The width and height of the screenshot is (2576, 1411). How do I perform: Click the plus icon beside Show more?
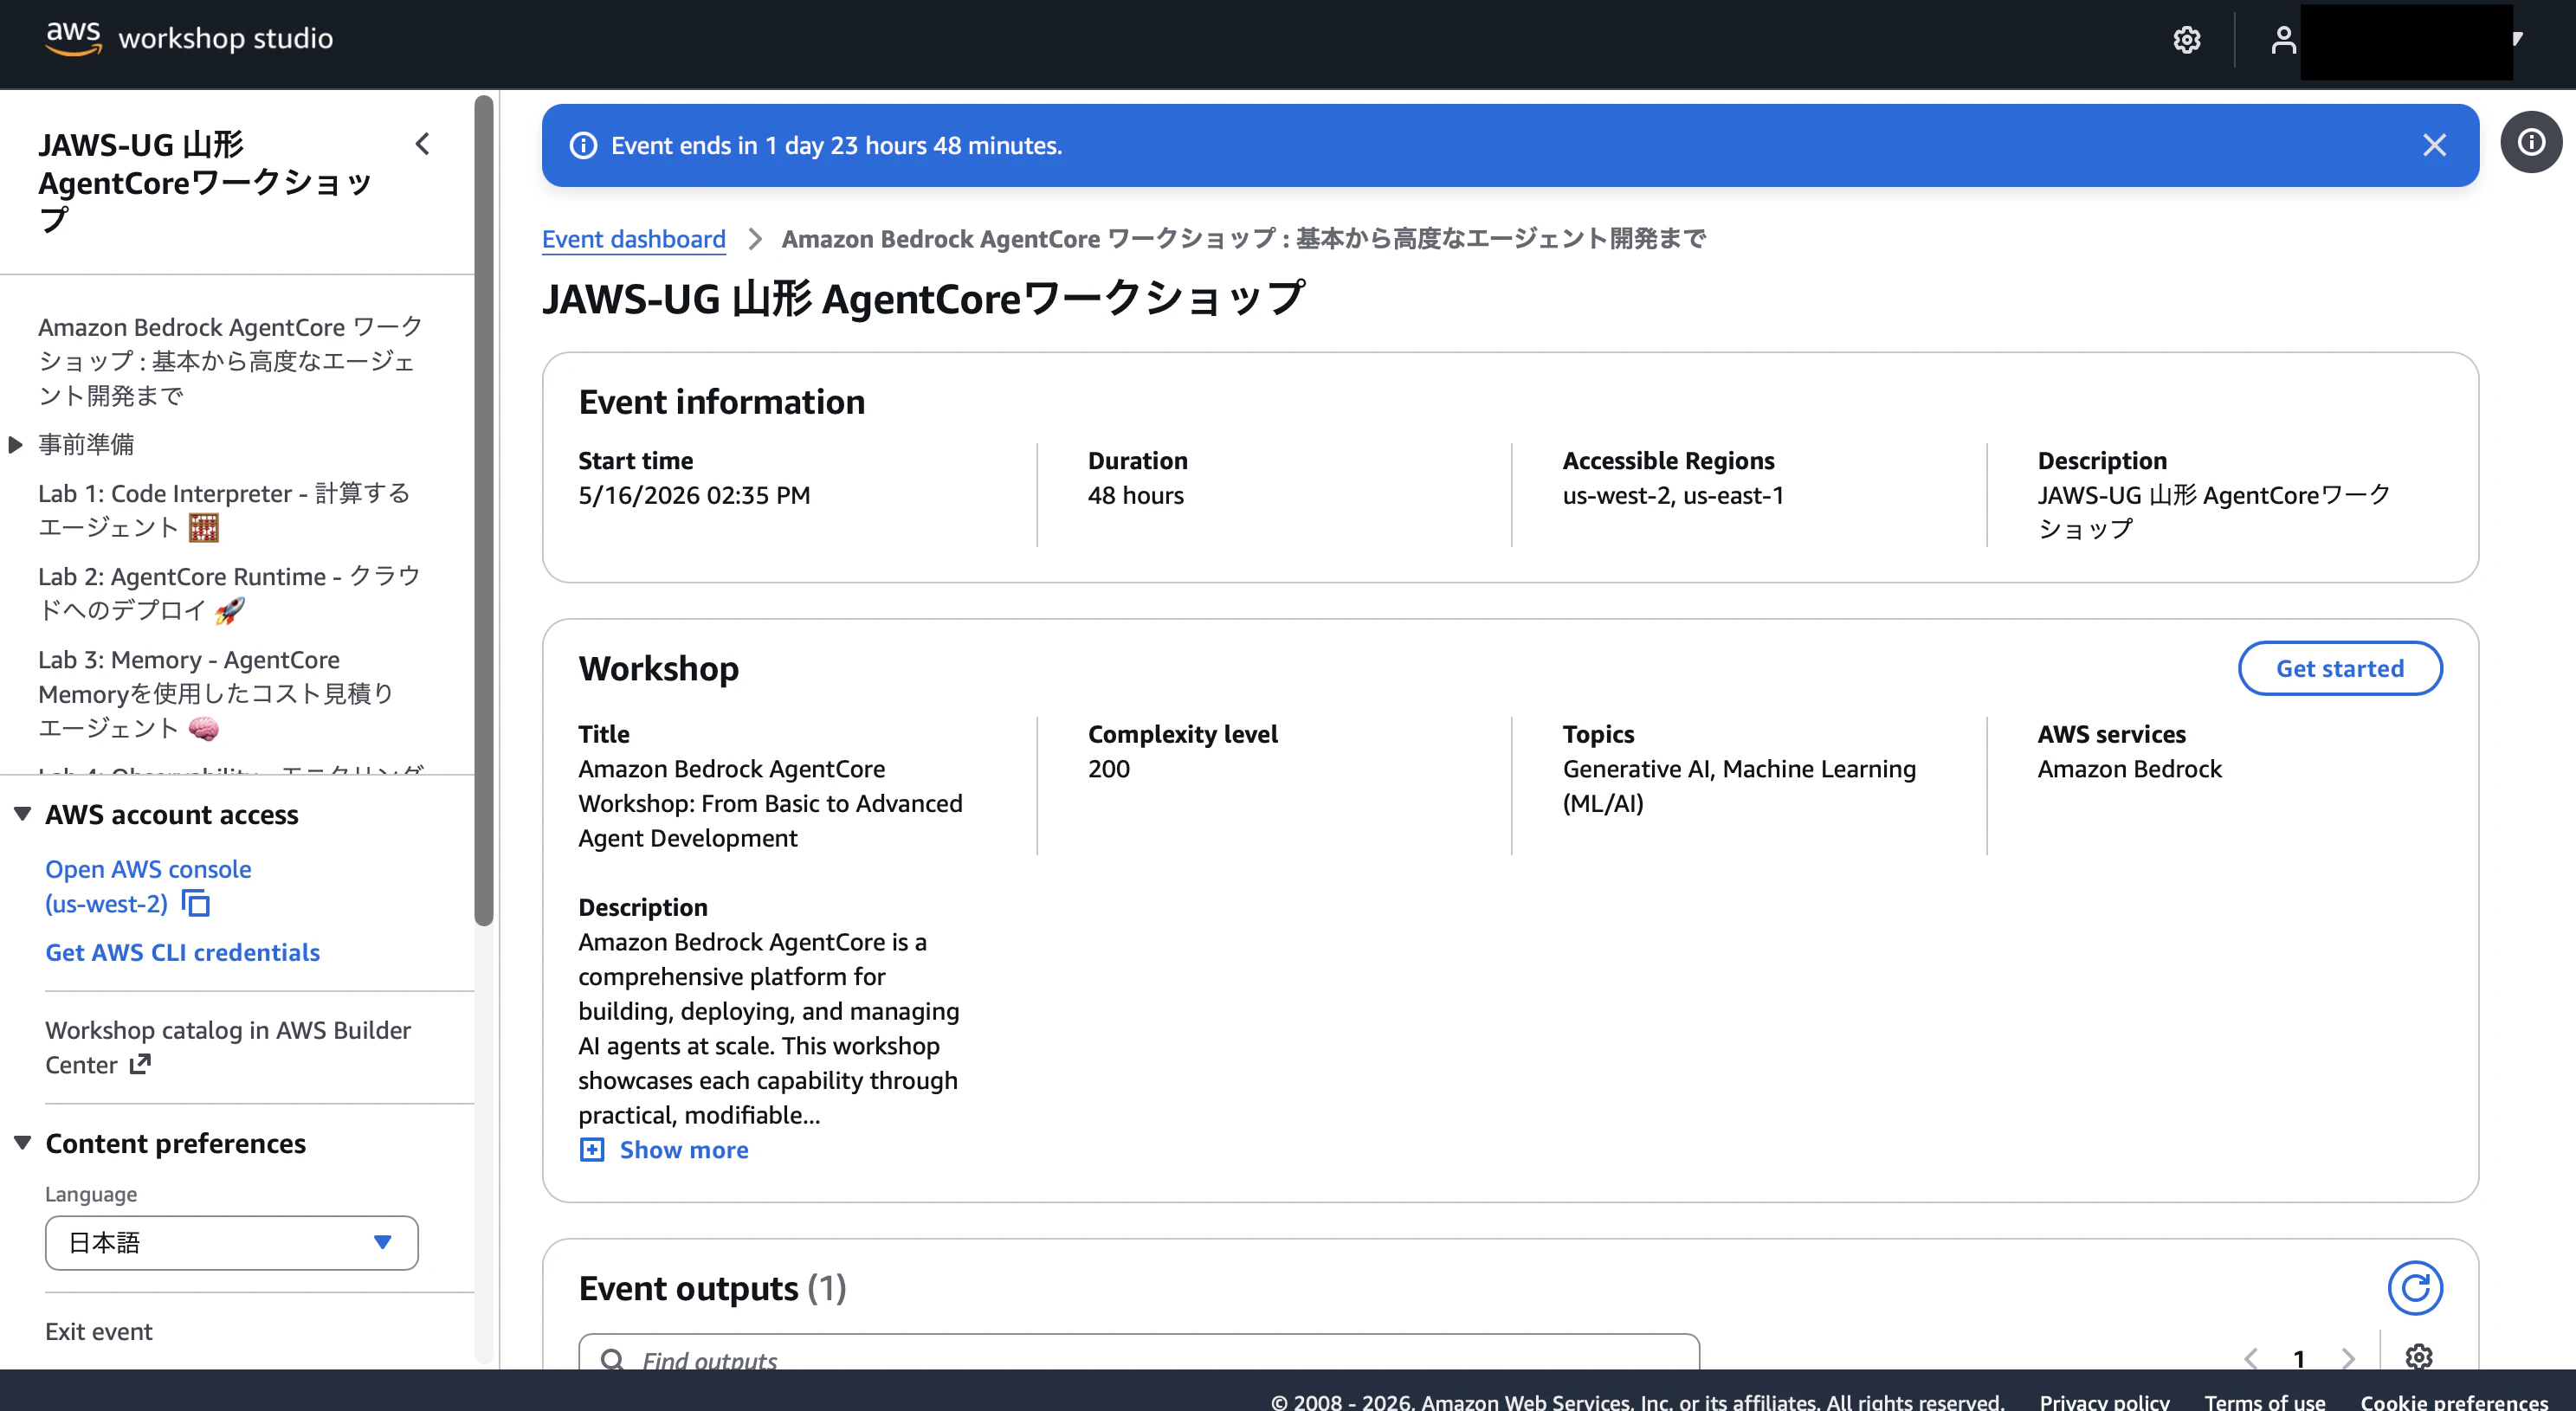pyautogui.click(x=592, y=1150)
